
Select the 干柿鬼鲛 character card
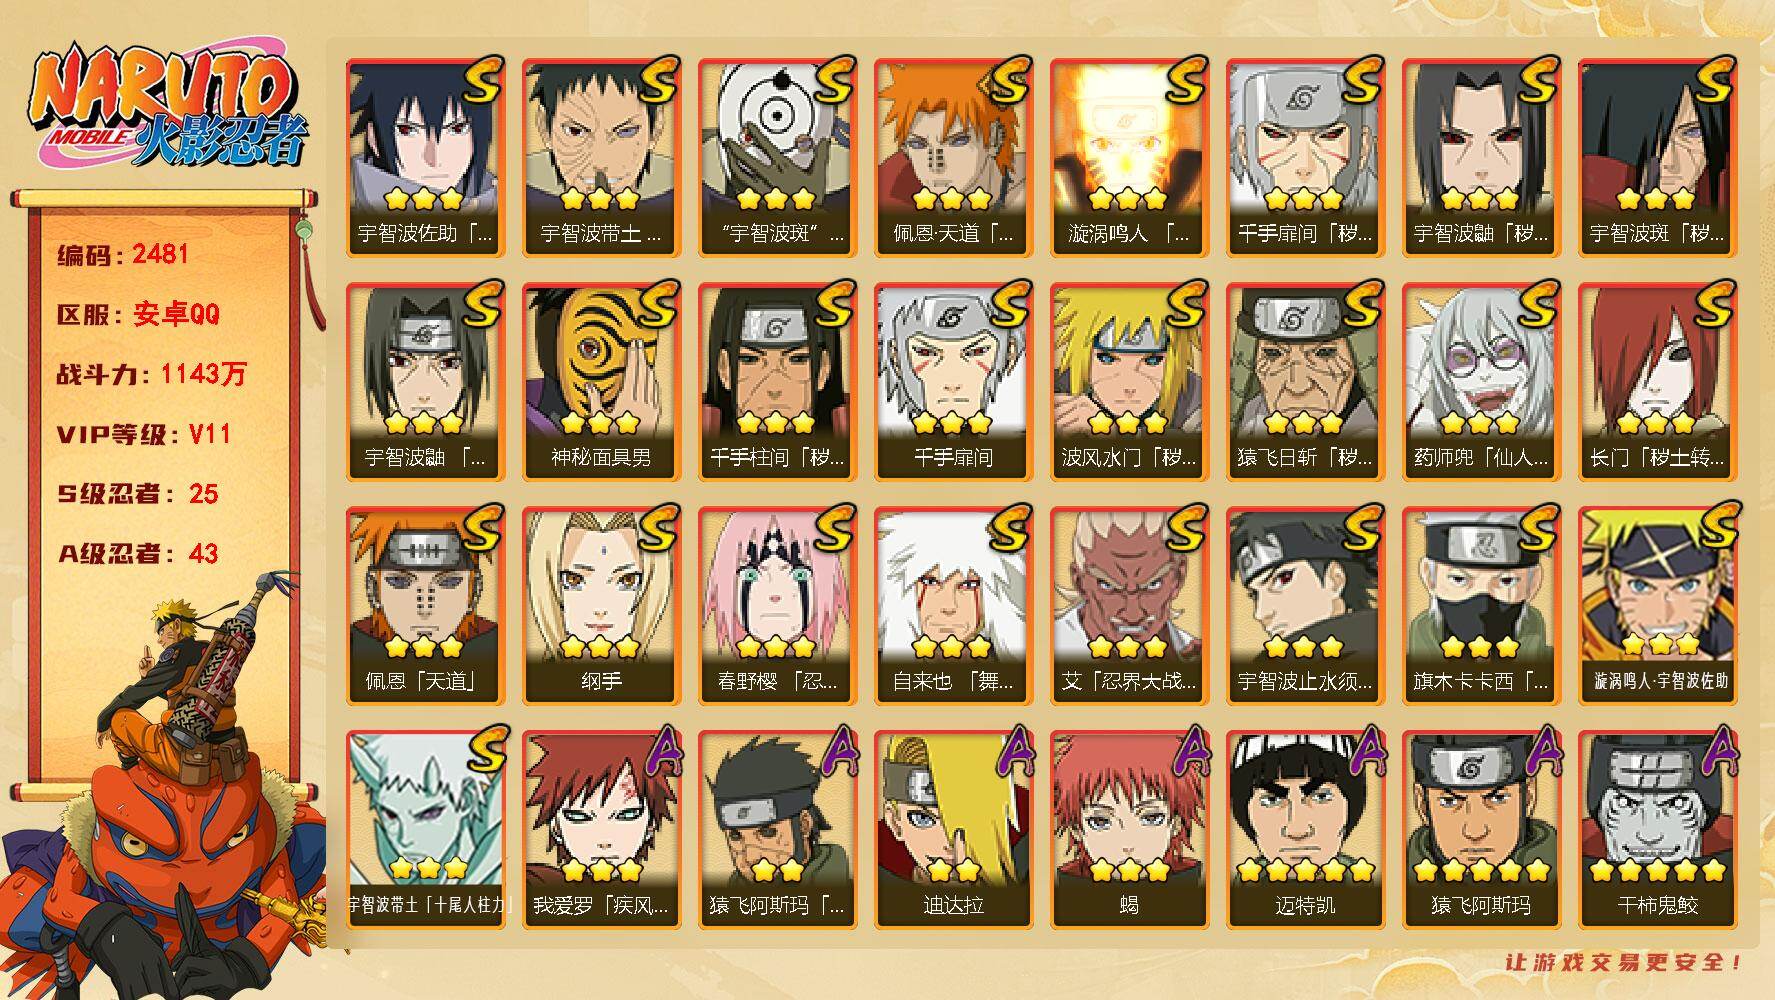coord(1657,830)
